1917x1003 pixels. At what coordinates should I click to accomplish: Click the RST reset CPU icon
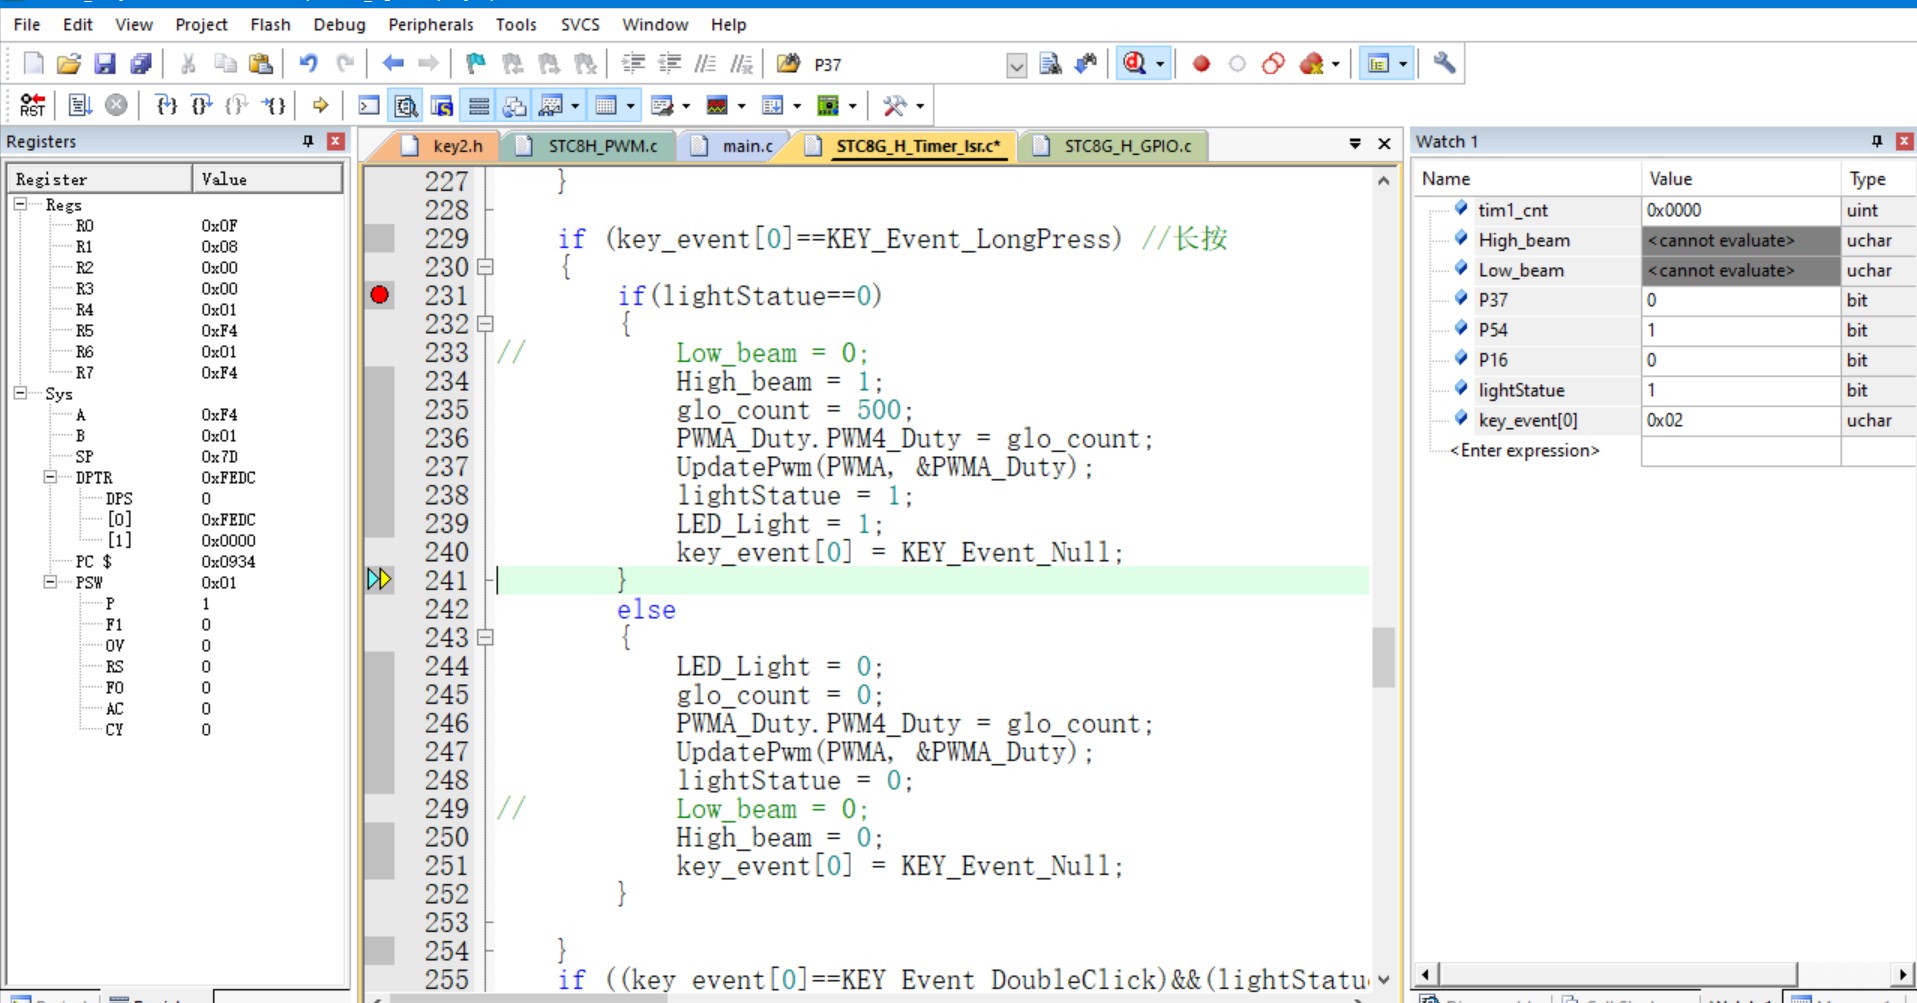pos(32,105)
